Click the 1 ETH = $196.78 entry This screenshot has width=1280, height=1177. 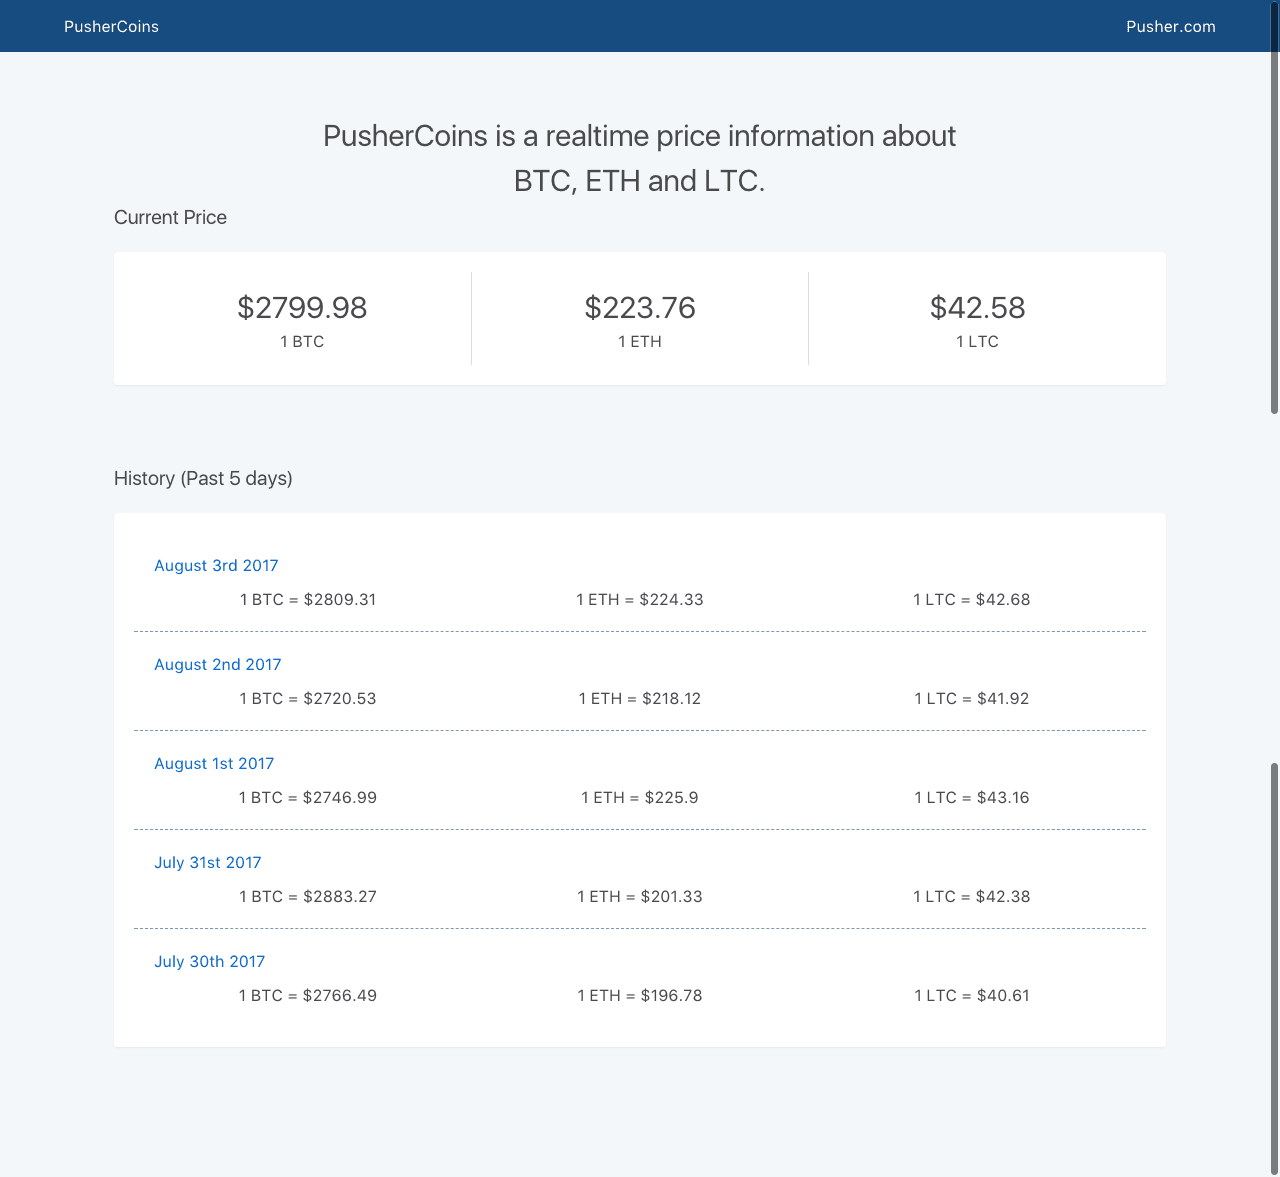640,996
